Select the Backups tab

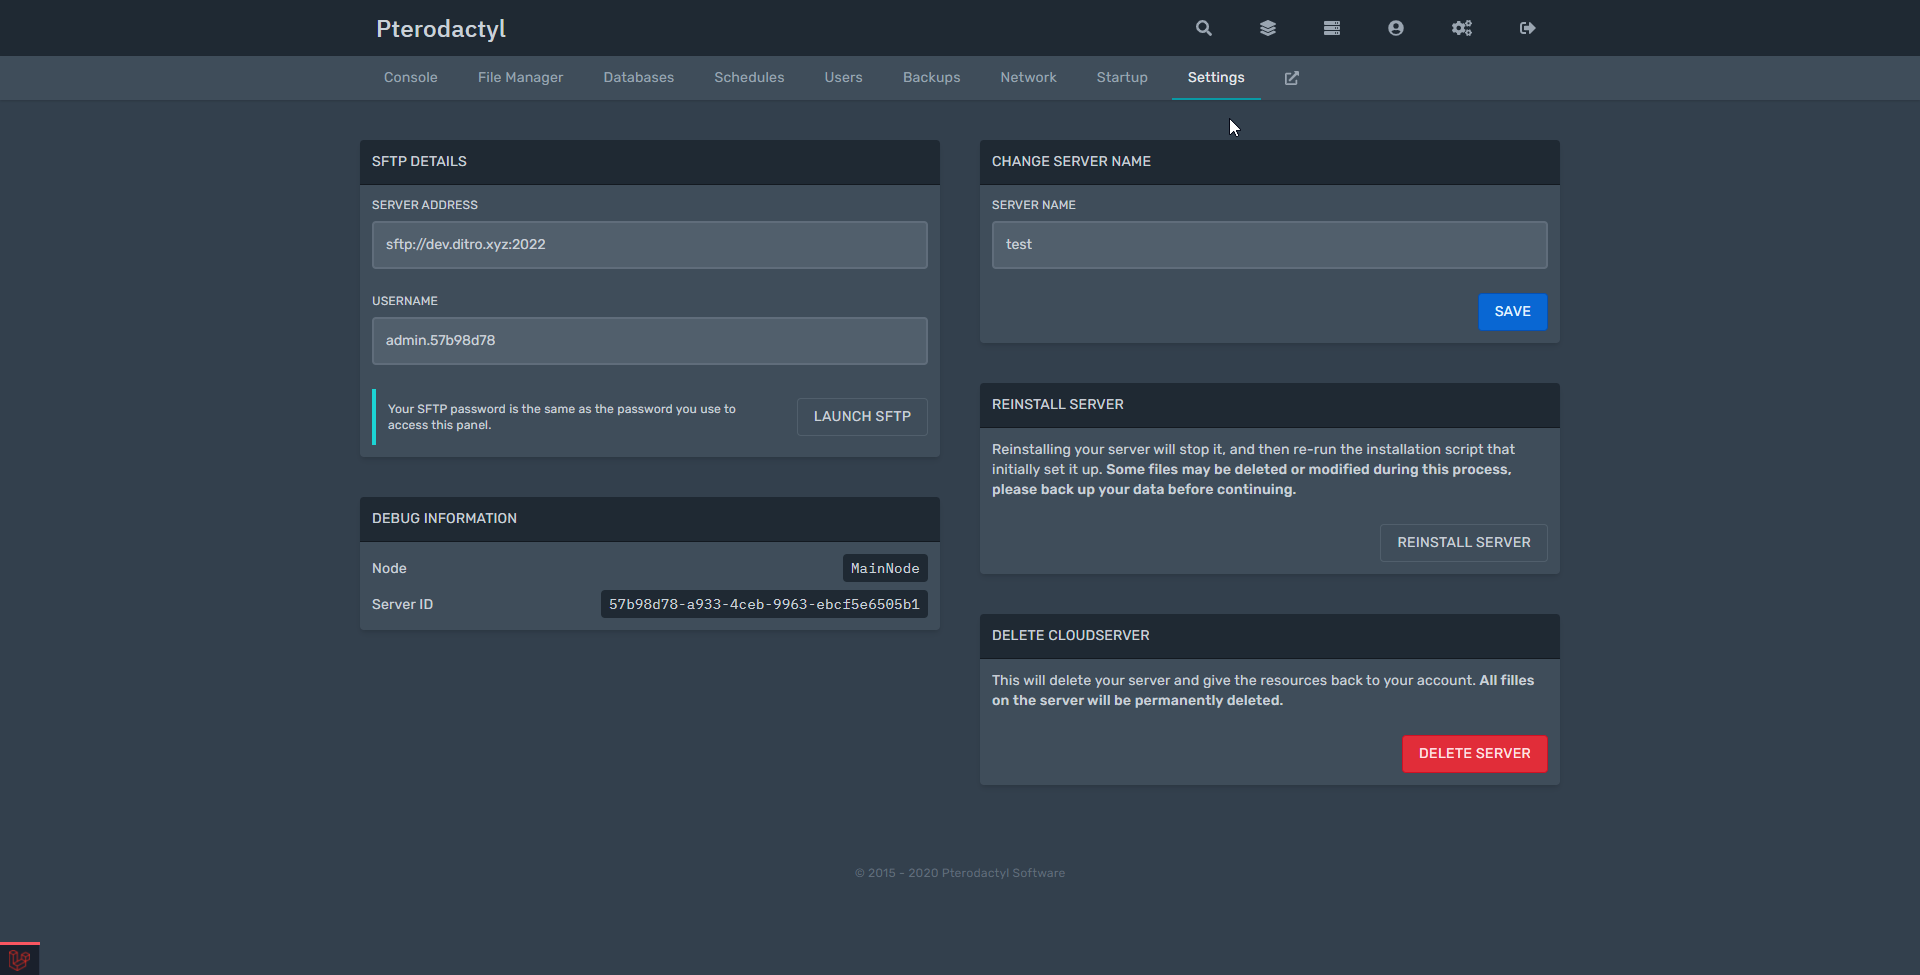pyautogui.click(x=931, y=78)
